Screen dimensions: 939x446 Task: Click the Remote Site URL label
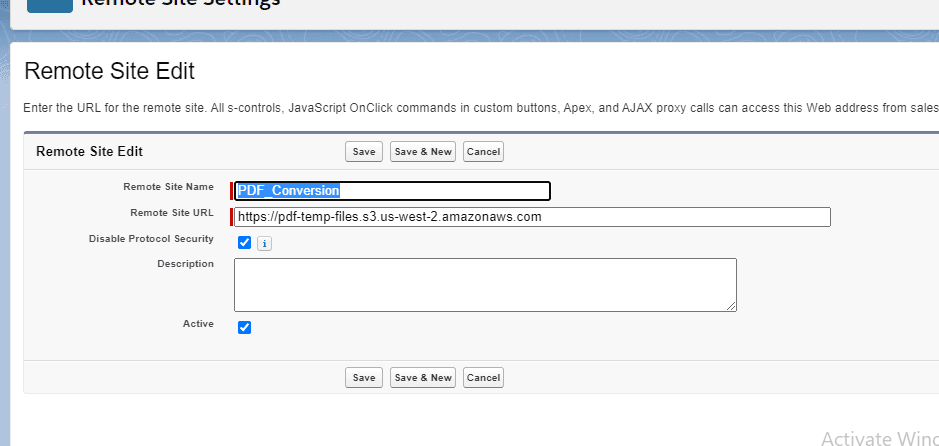[x=171, y=213]
